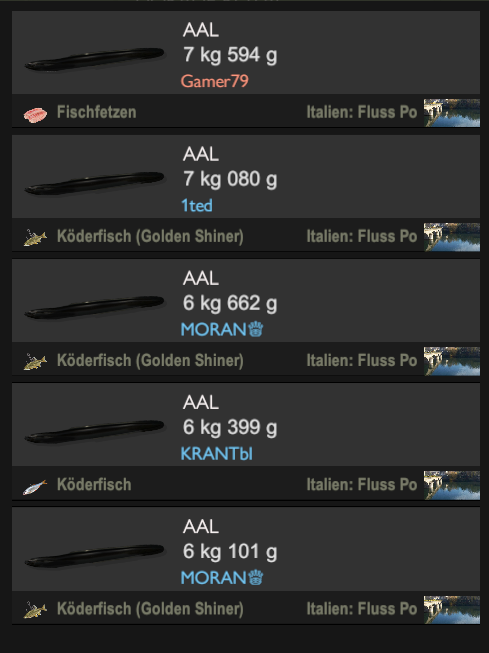Open player profile Gamer79
489x653 pixels.
tap(215, 81)
